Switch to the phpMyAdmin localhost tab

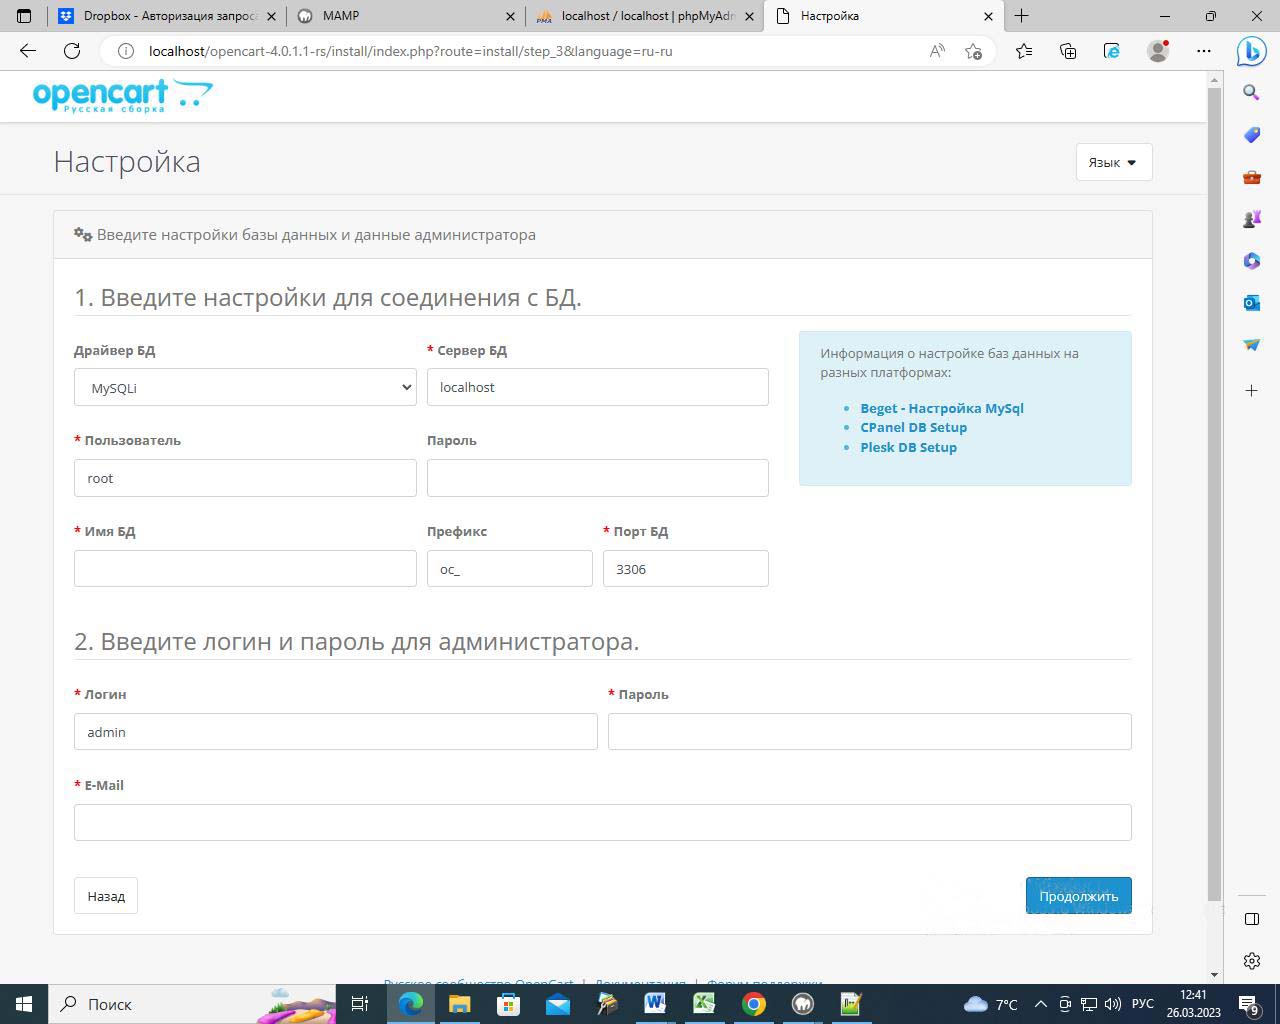[645, 16]
